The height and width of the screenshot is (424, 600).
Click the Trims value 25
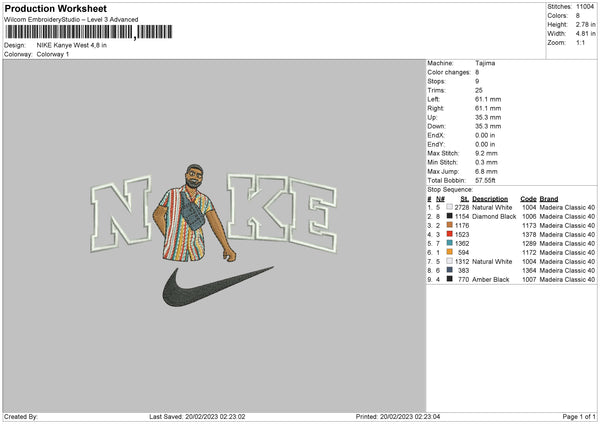click(x=479, y=90)
